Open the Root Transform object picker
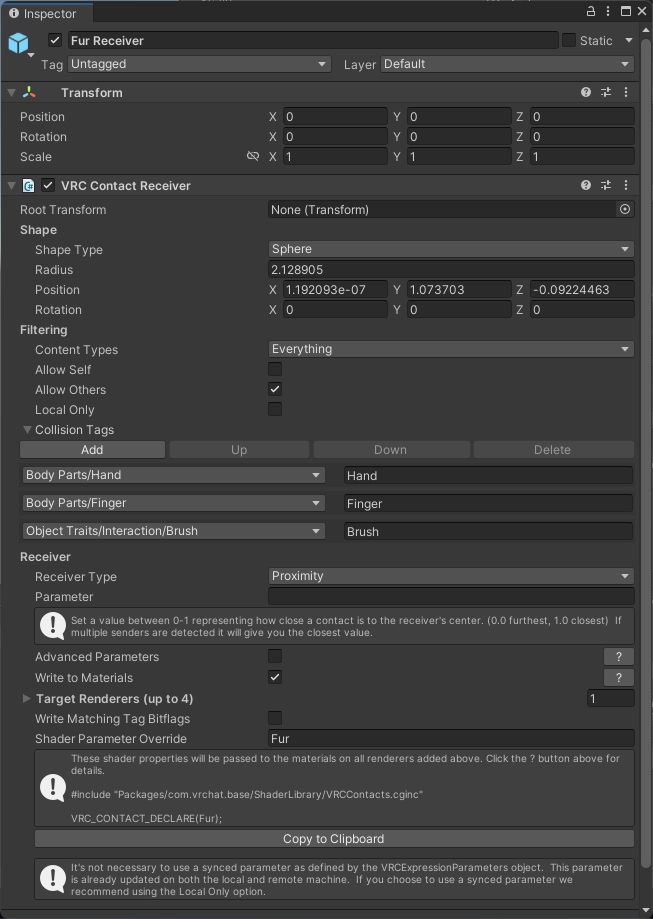The height and width of the screenshot is (919, 653). click(x=625, y=209)
